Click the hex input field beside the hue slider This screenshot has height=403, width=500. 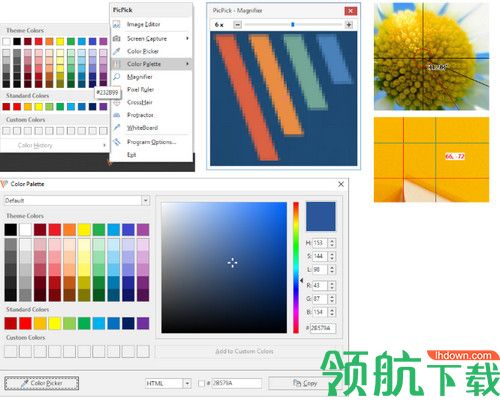(323, 328)
